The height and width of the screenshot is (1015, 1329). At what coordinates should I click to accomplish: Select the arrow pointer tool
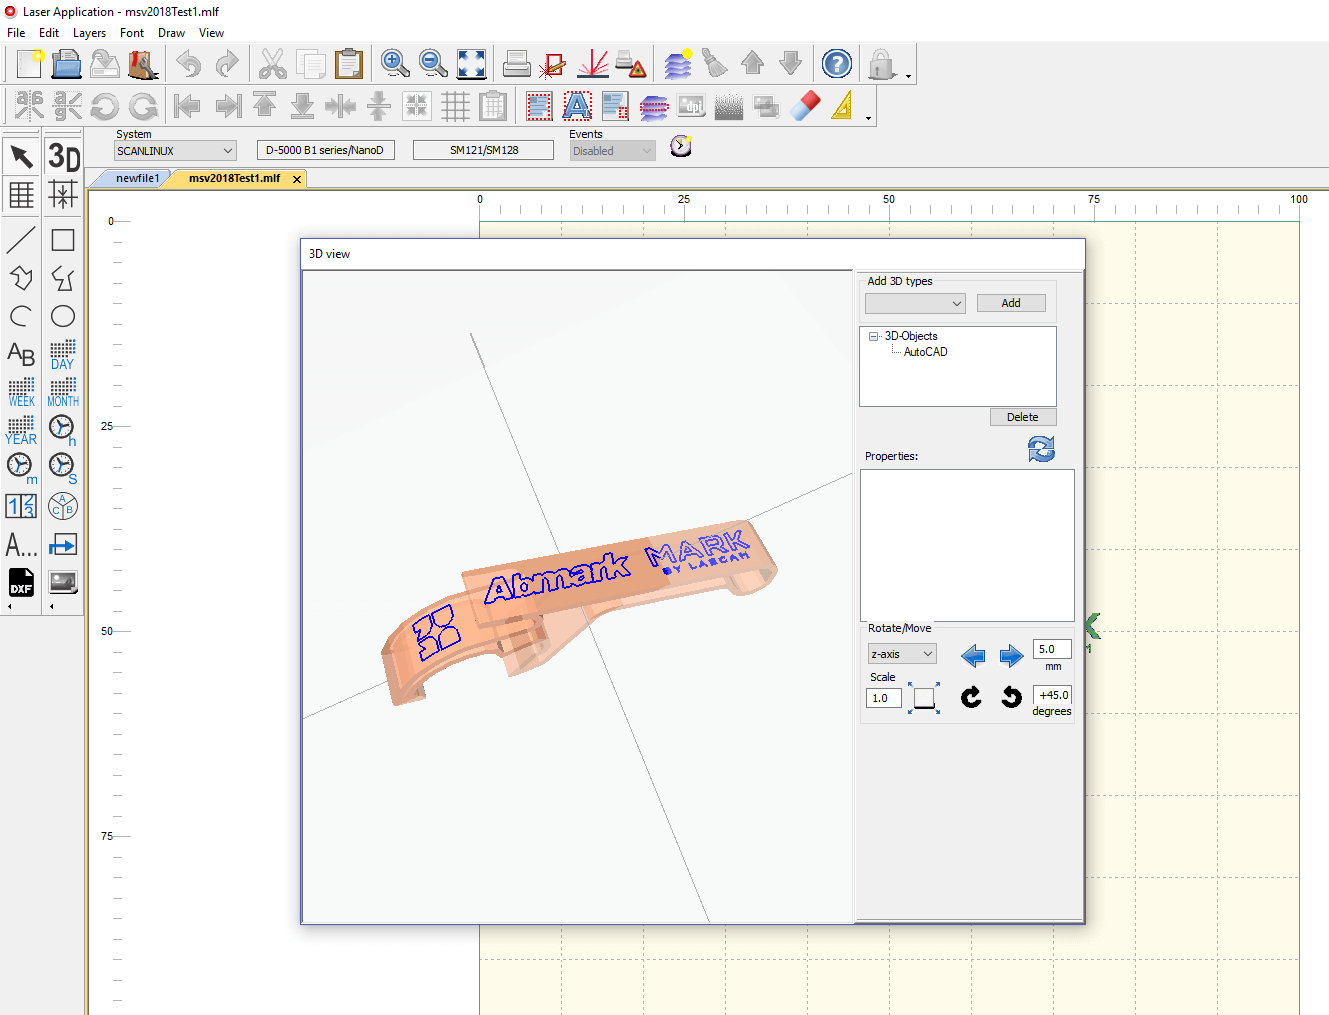(21, 157)
